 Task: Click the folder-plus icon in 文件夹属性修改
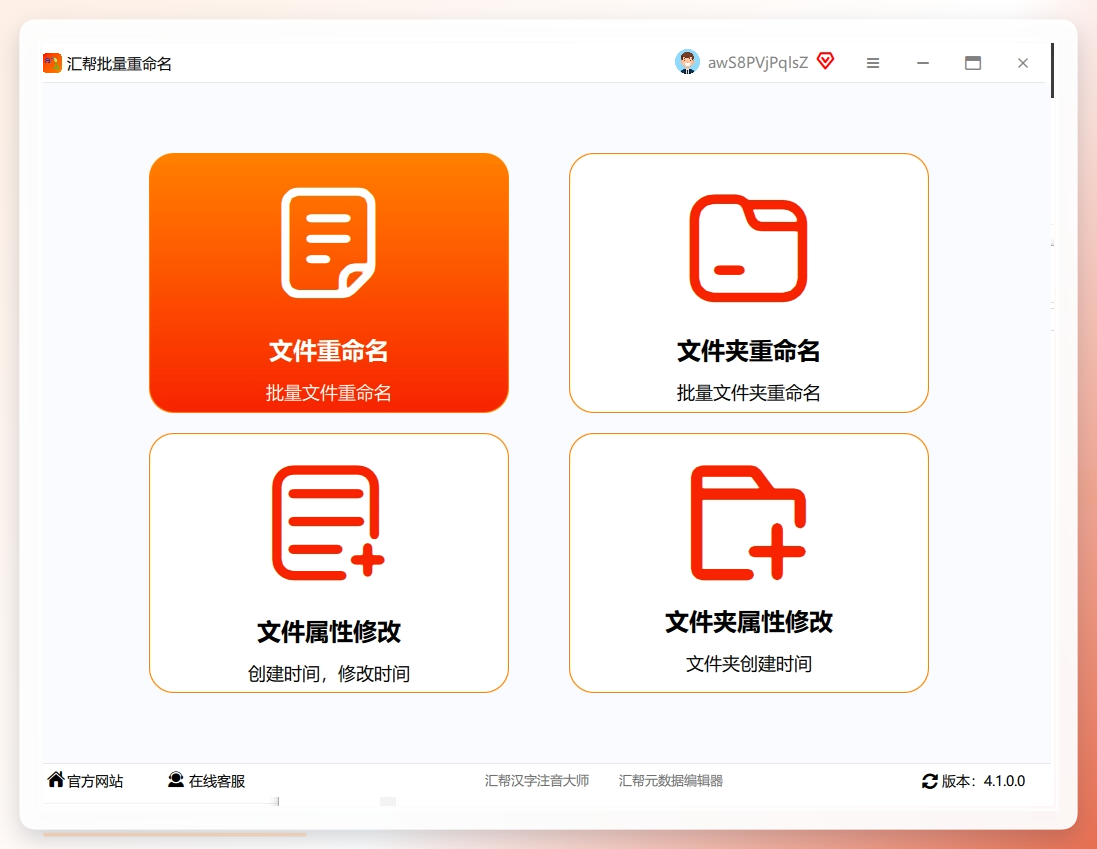coord(748,522)
